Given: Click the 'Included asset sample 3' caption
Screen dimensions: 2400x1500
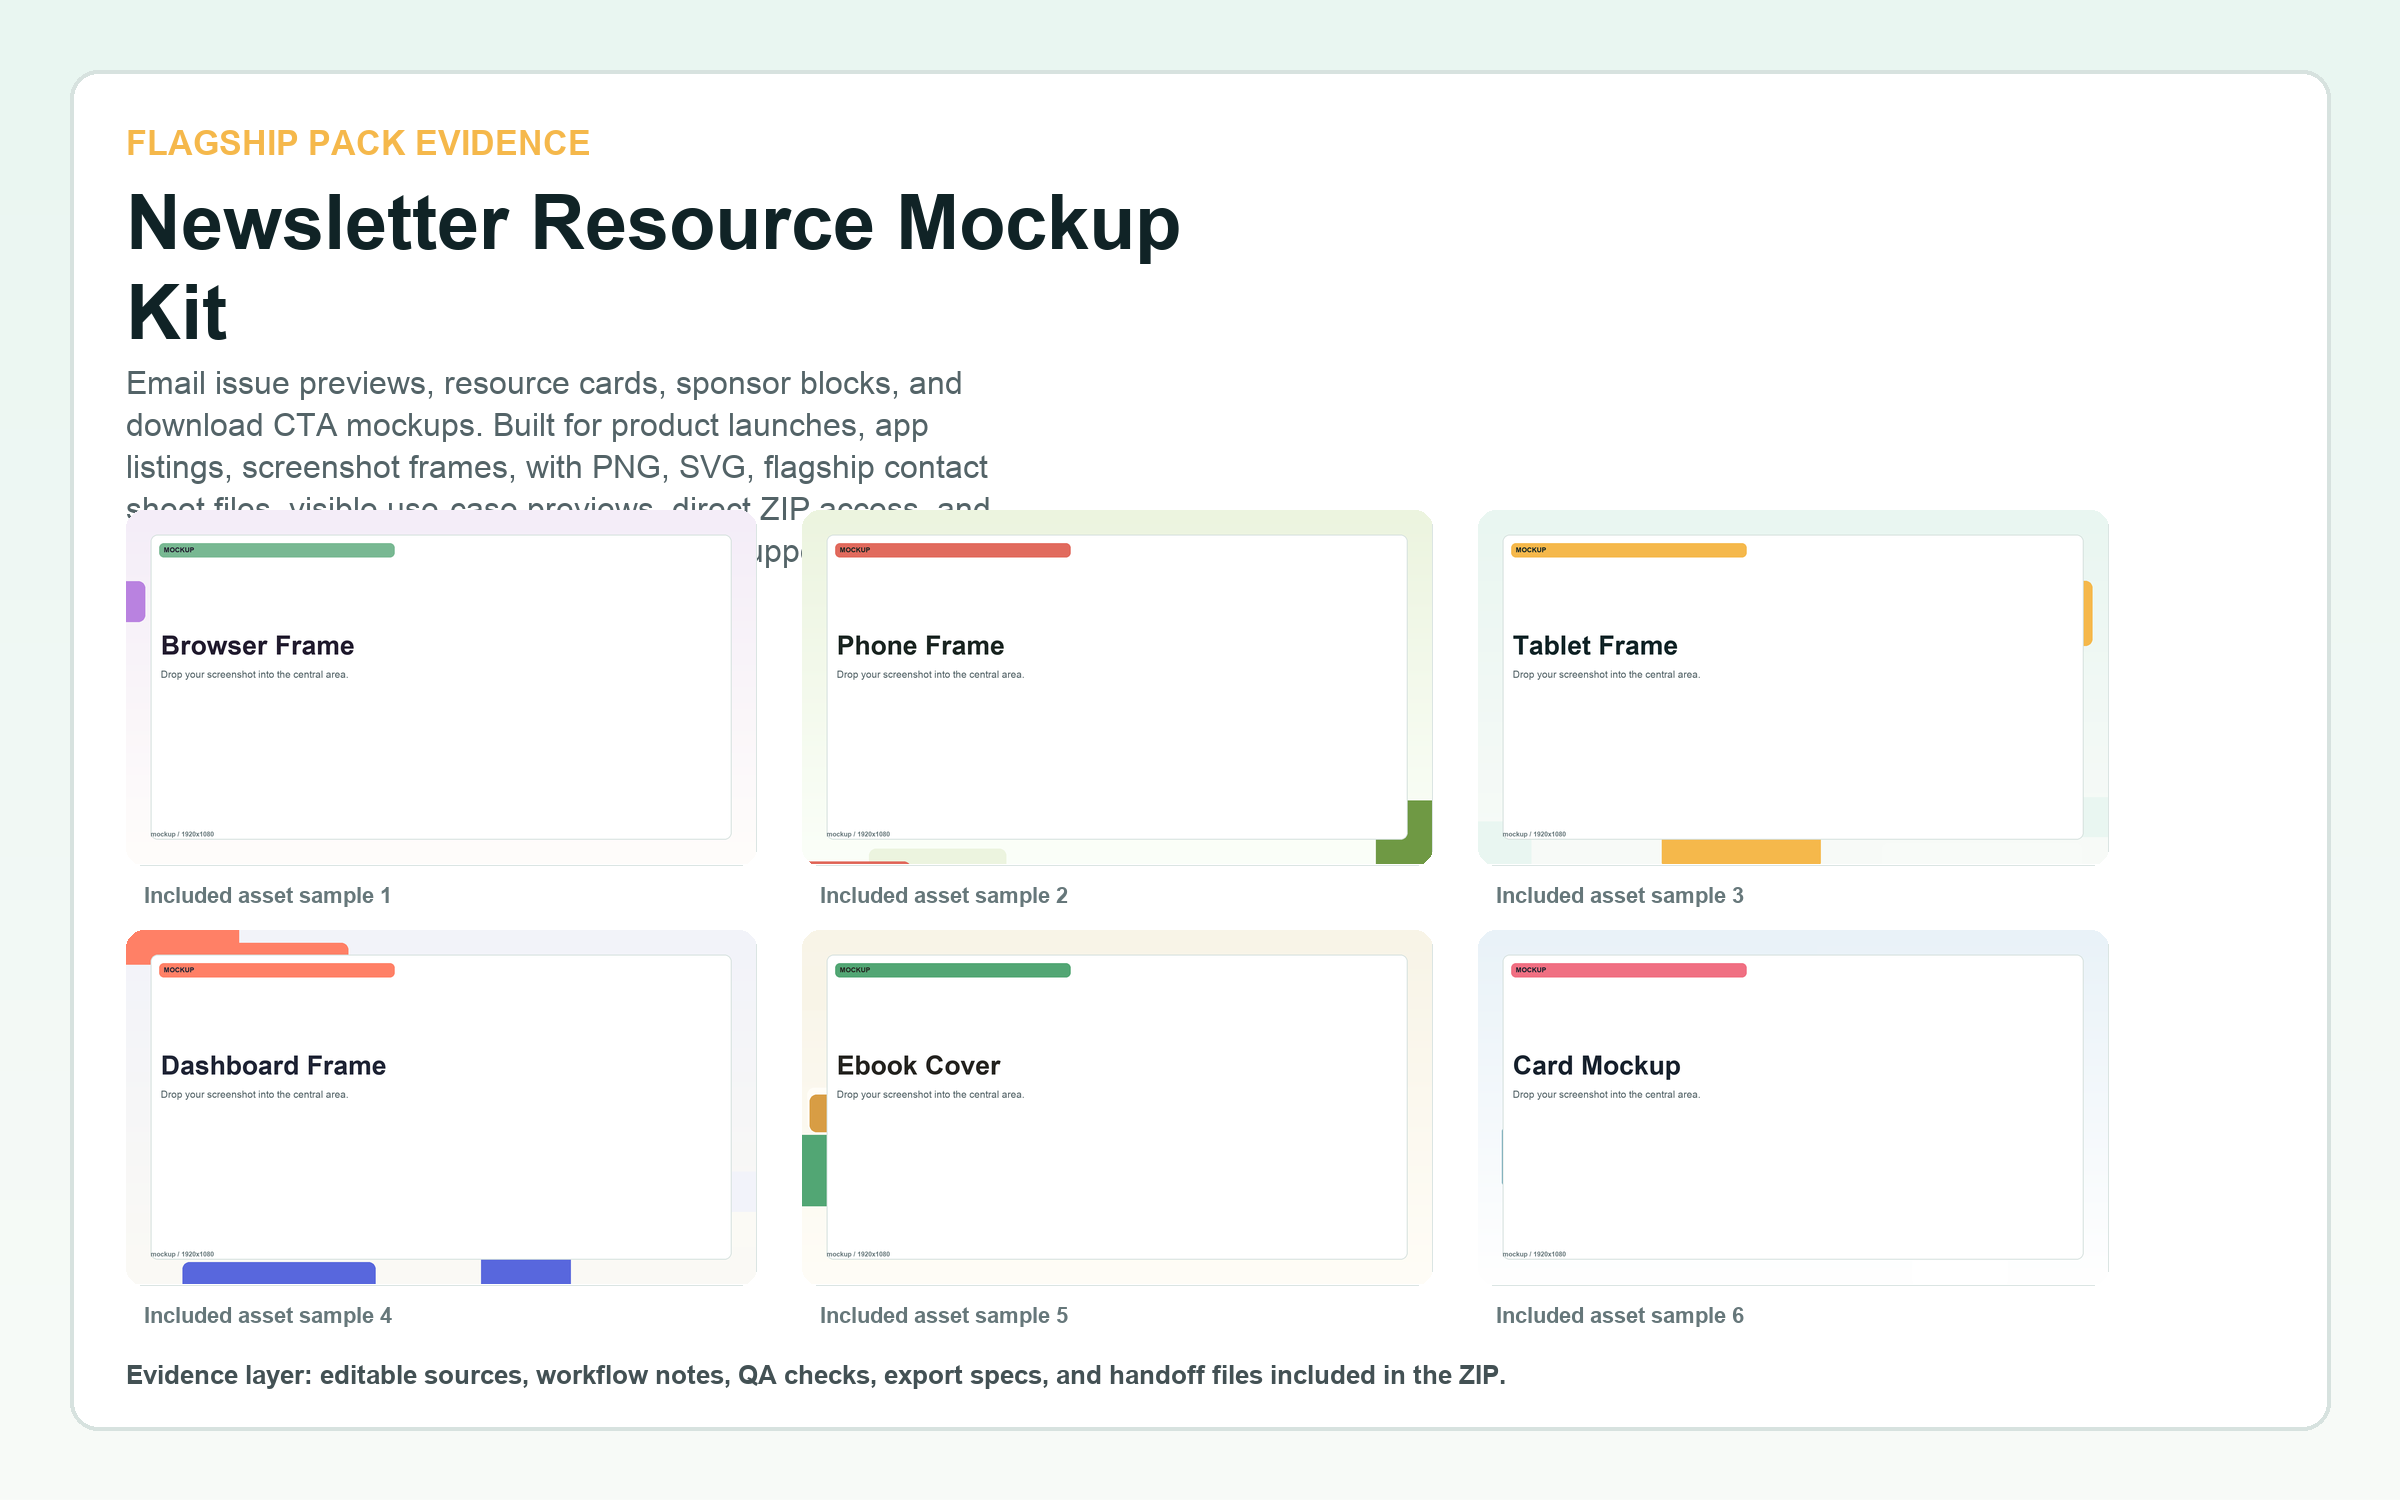Looking at the screenshot, I should [1619, 896].
